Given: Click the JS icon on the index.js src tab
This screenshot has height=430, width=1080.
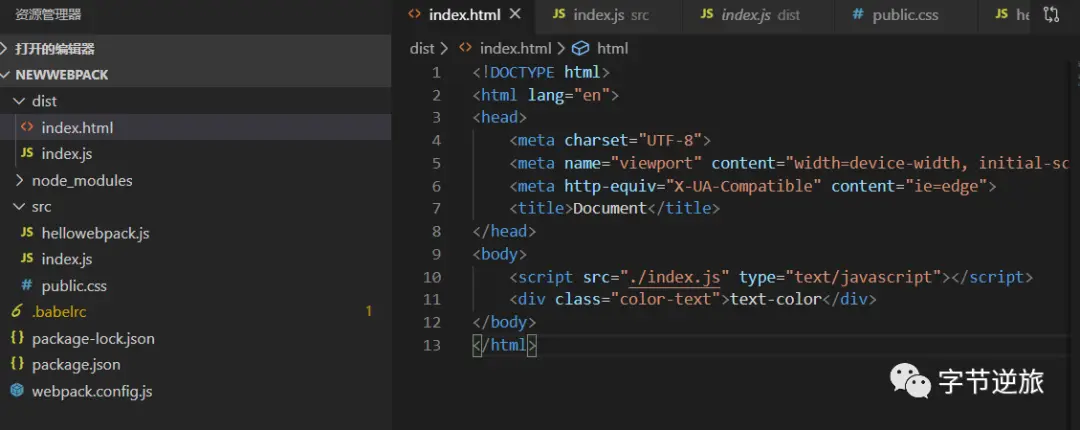Looking at the screenshot, I should pyautogui.click(x=559, y=14).
